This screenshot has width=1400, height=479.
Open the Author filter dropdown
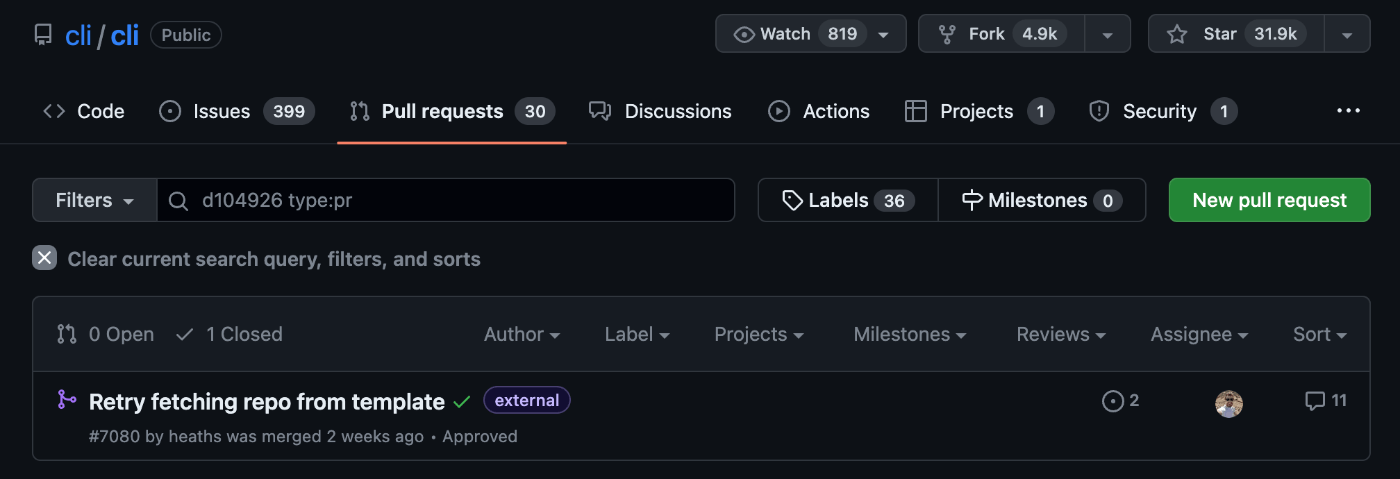coord(522,334)
